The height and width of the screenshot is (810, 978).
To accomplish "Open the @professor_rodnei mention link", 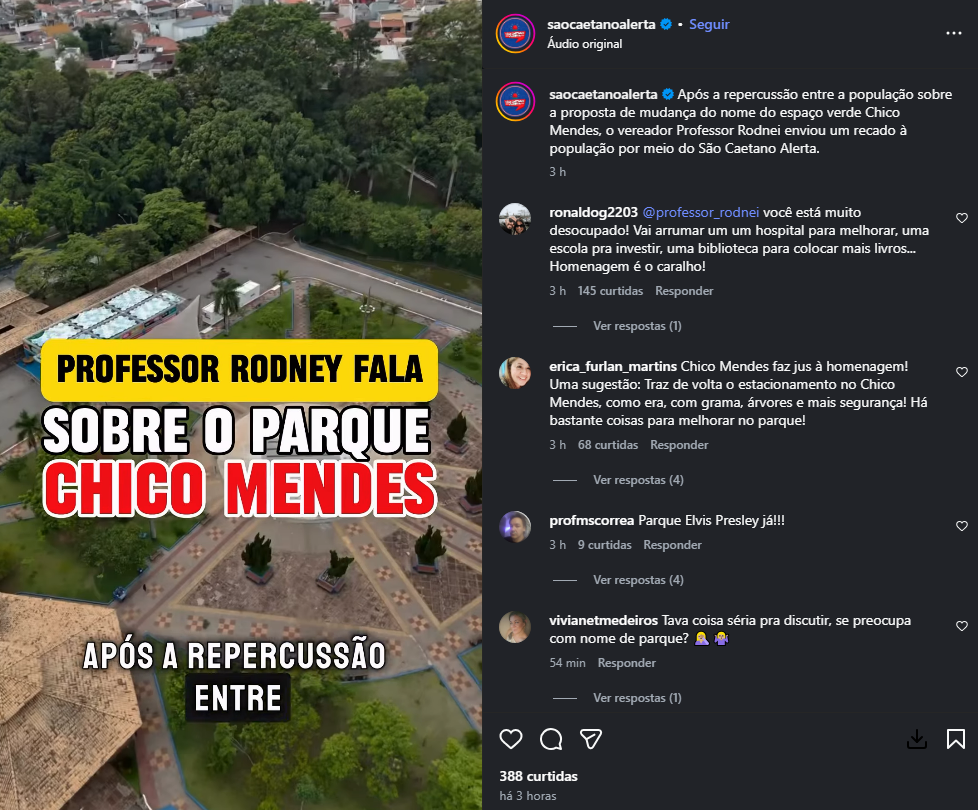I will click(700, 213).
